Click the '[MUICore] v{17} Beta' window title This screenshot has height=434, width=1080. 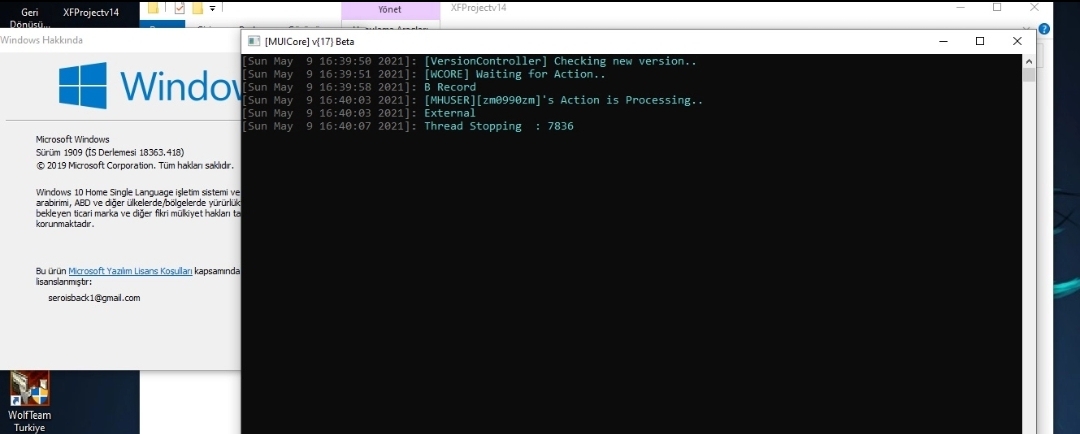(x=309, y=41)
